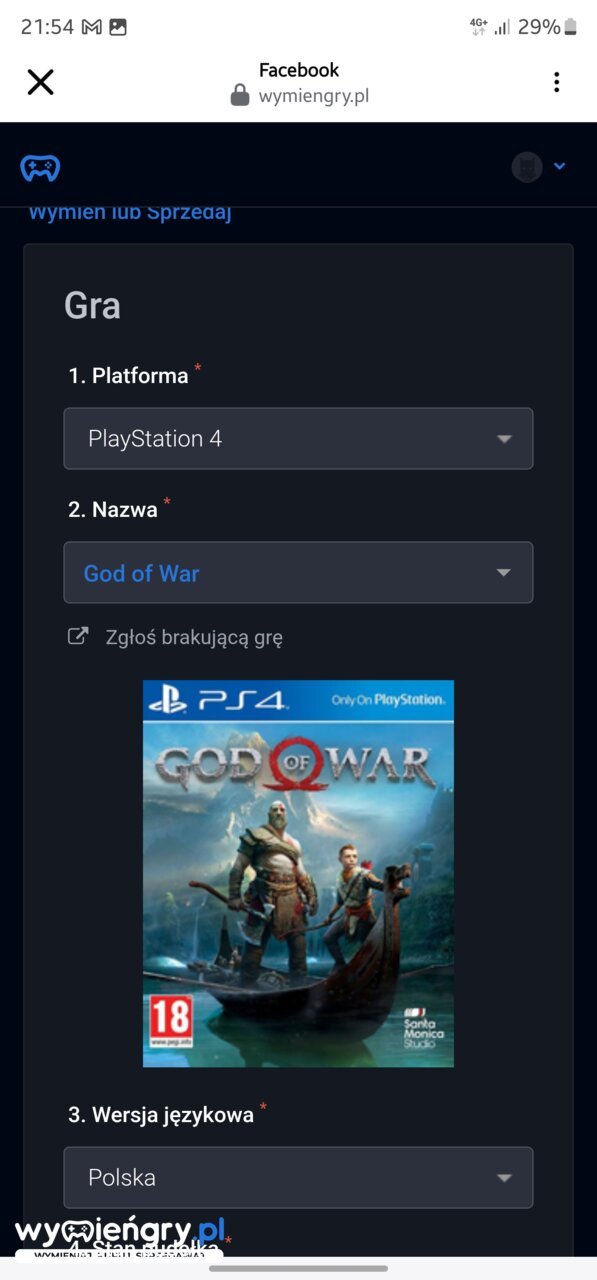
Task: Open the PlayStation 4 platform dropdown
Action: (298, 438)
